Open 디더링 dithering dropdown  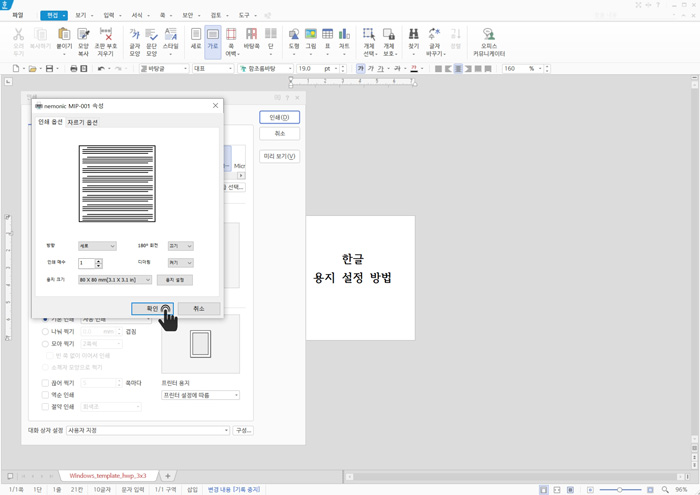click(180, 263)
